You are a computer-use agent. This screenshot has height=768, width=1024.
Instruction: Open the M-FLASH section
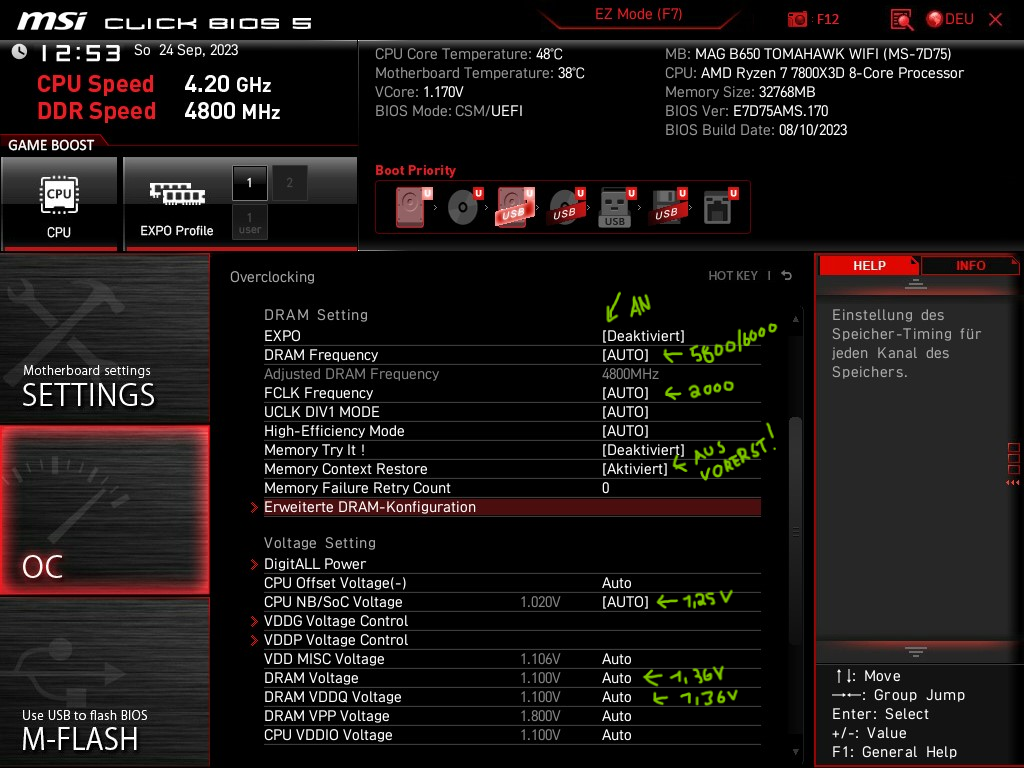(104, 682)
